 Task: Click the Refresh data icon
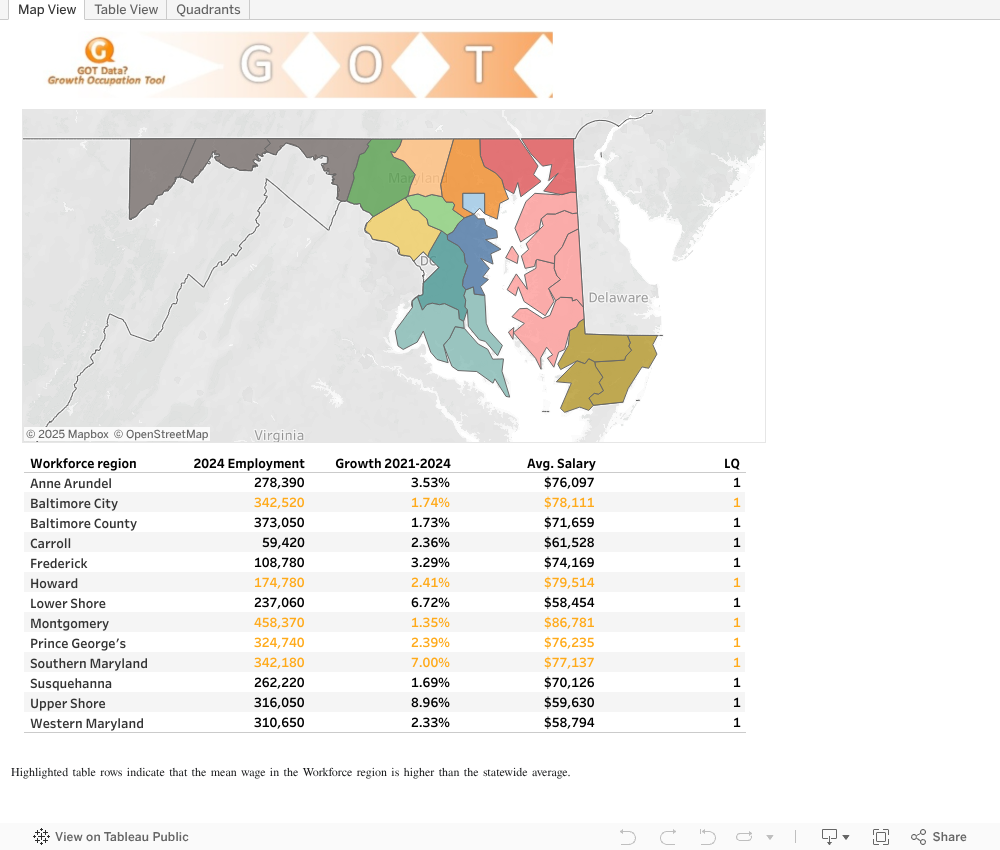pyautogui.click(x=745, y=837)
